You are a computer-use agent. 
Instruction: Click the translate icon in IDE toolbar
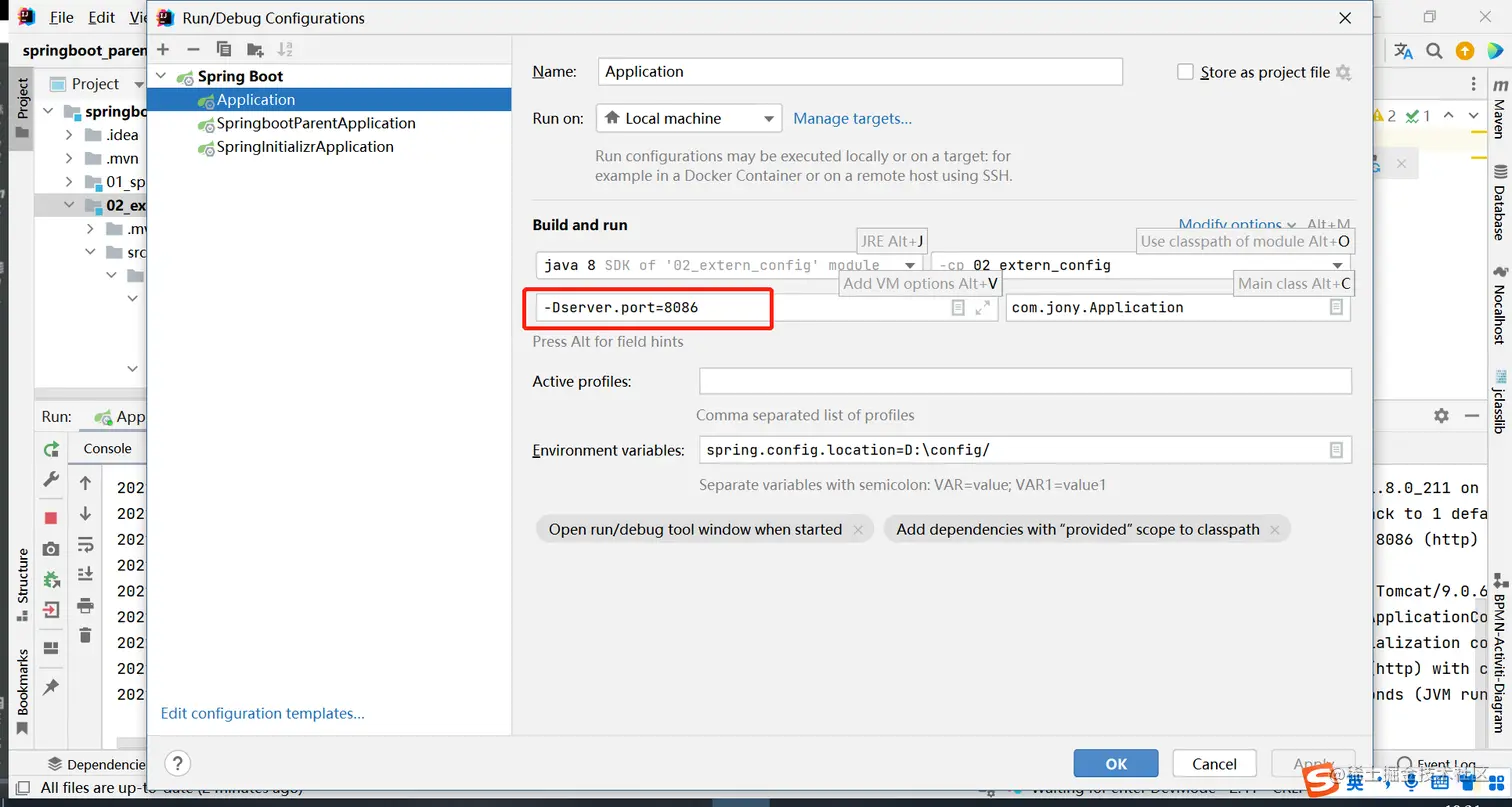(x=1404, y=51)
